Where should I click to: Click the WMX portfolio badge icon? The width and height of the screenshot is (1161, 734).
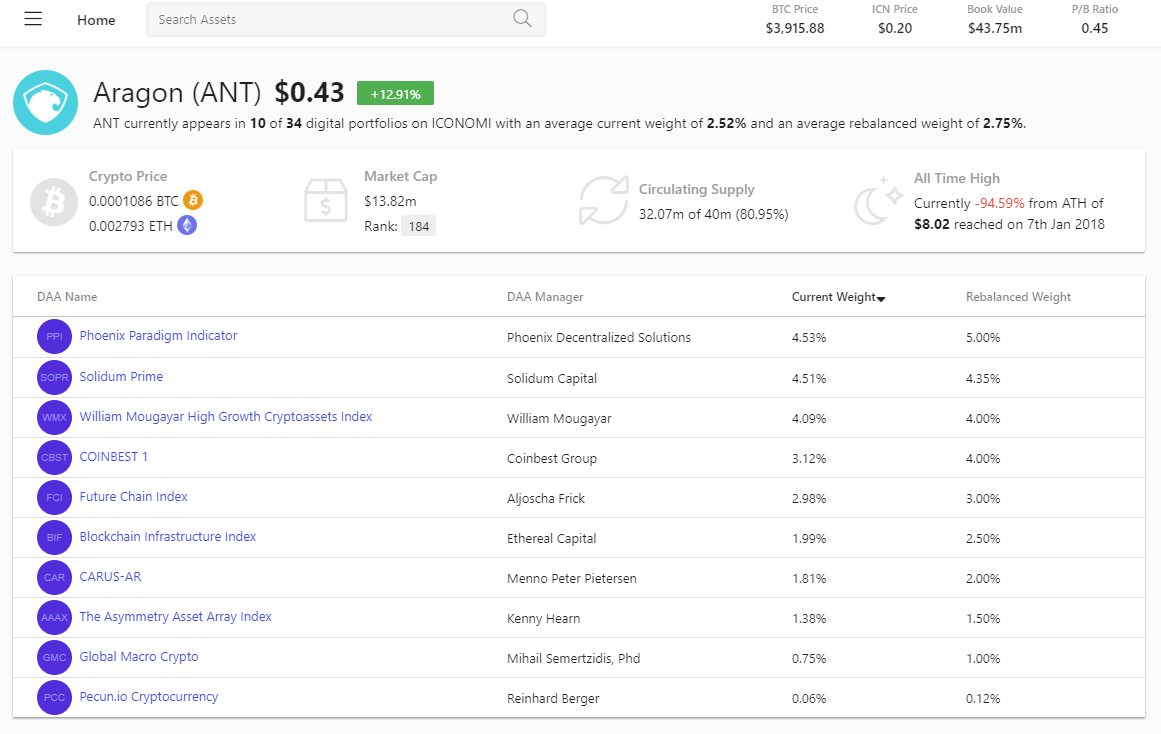click(54, 417)
